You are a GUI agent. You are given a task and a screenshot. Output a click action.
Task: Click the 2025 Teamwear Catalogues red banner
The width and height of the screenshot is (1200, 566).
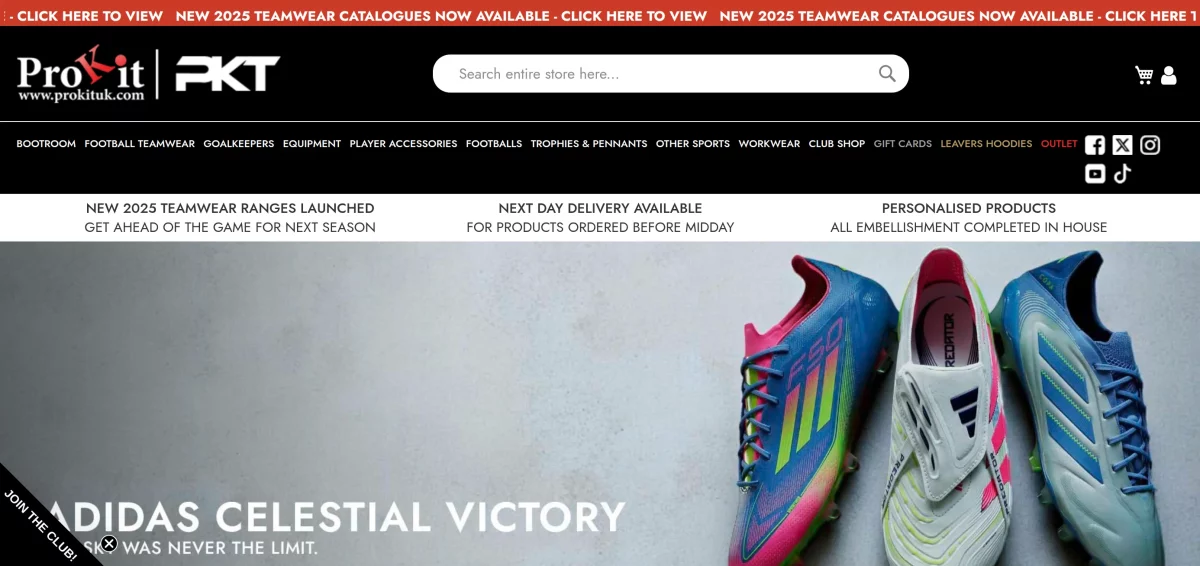600,16
